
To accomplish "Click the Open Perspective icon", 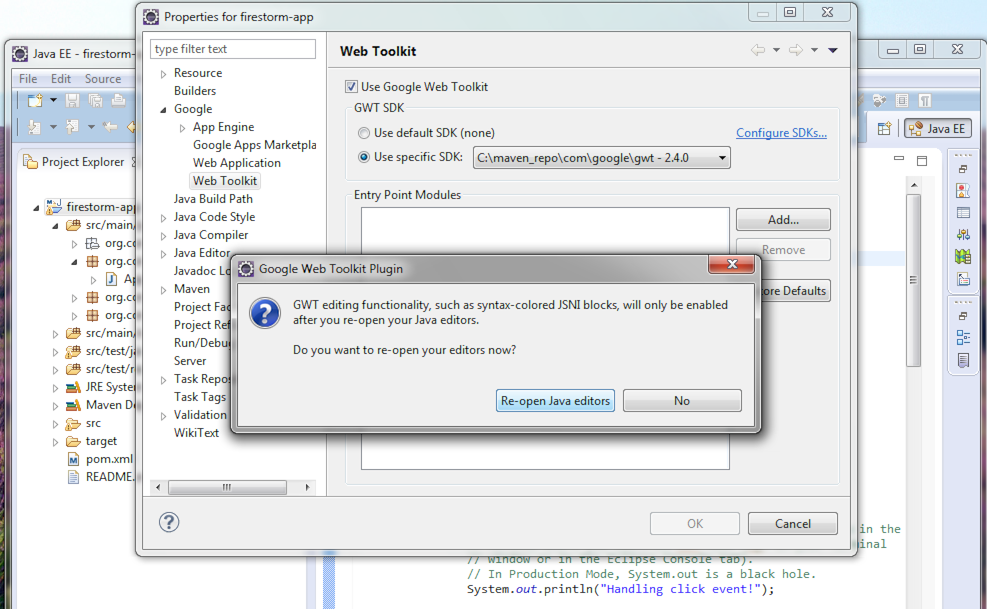I will coord(884,128).
